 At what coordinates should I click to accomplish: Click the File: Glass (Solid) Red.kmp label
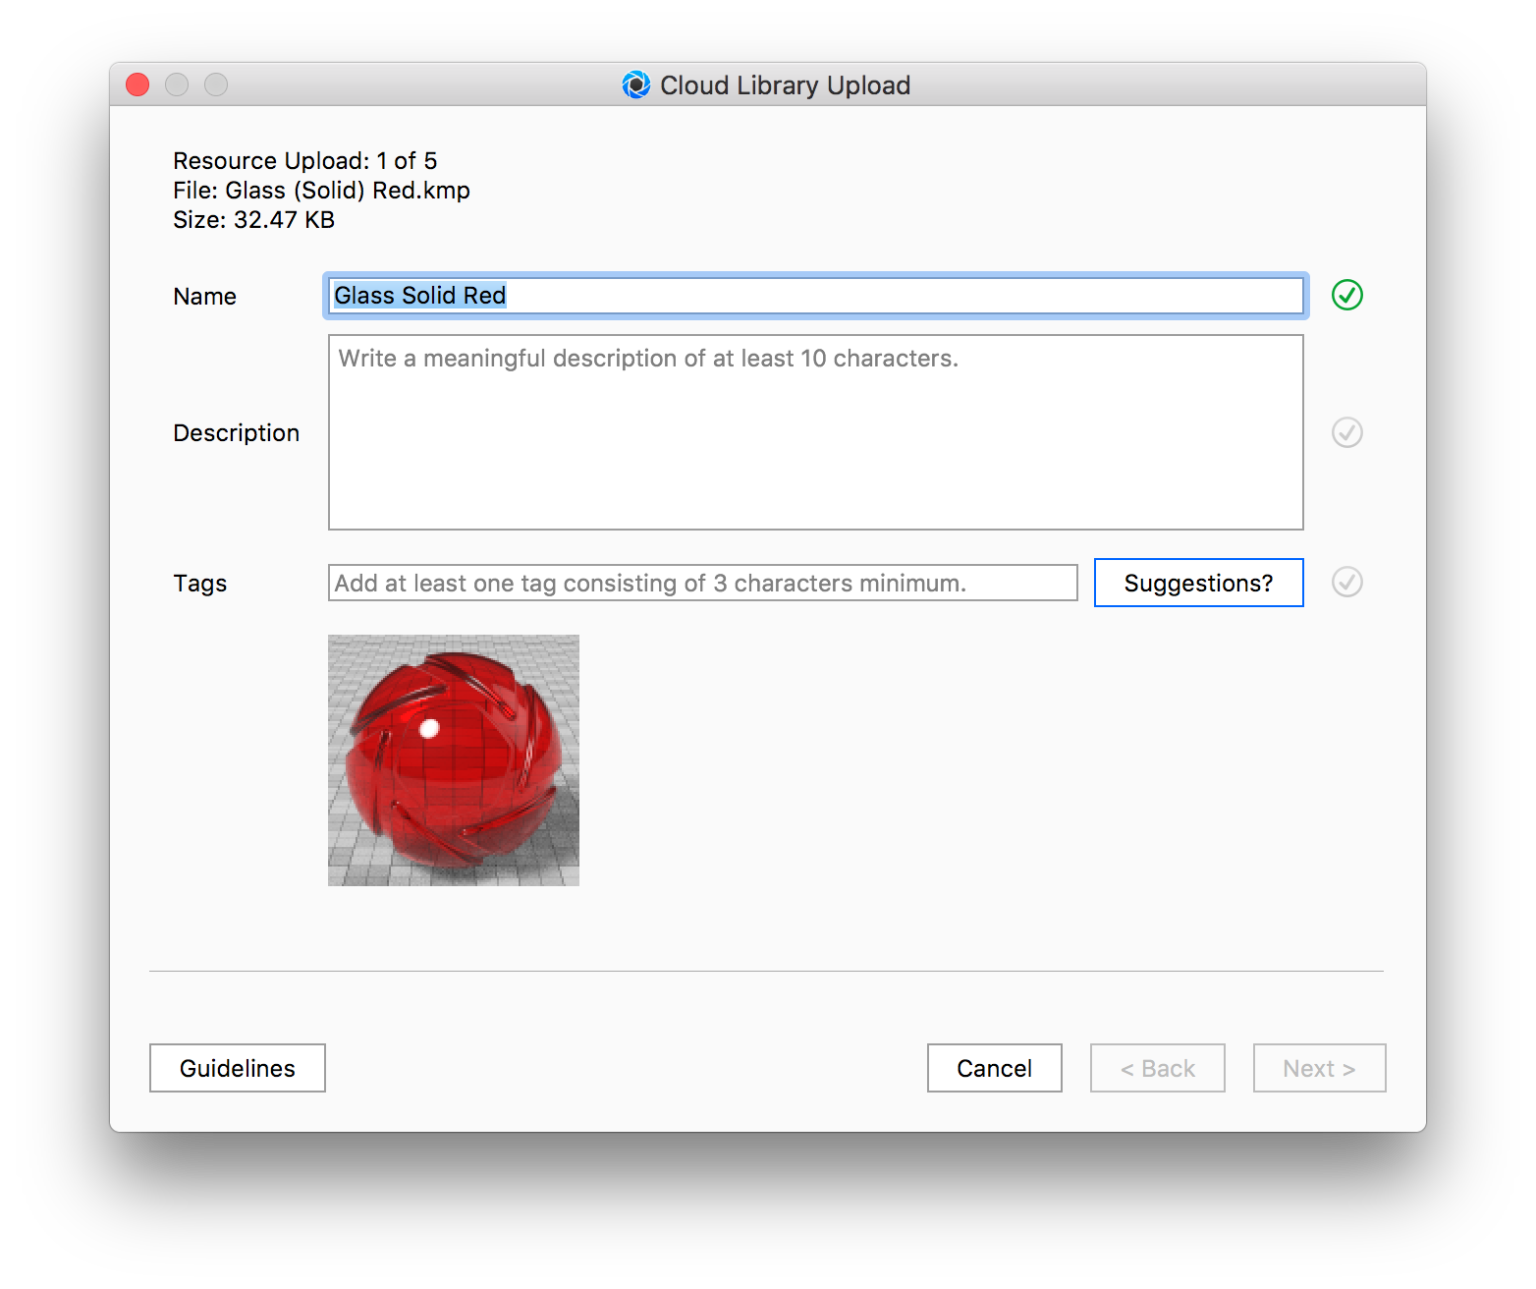pyautogui.click(x=320, y=190)
